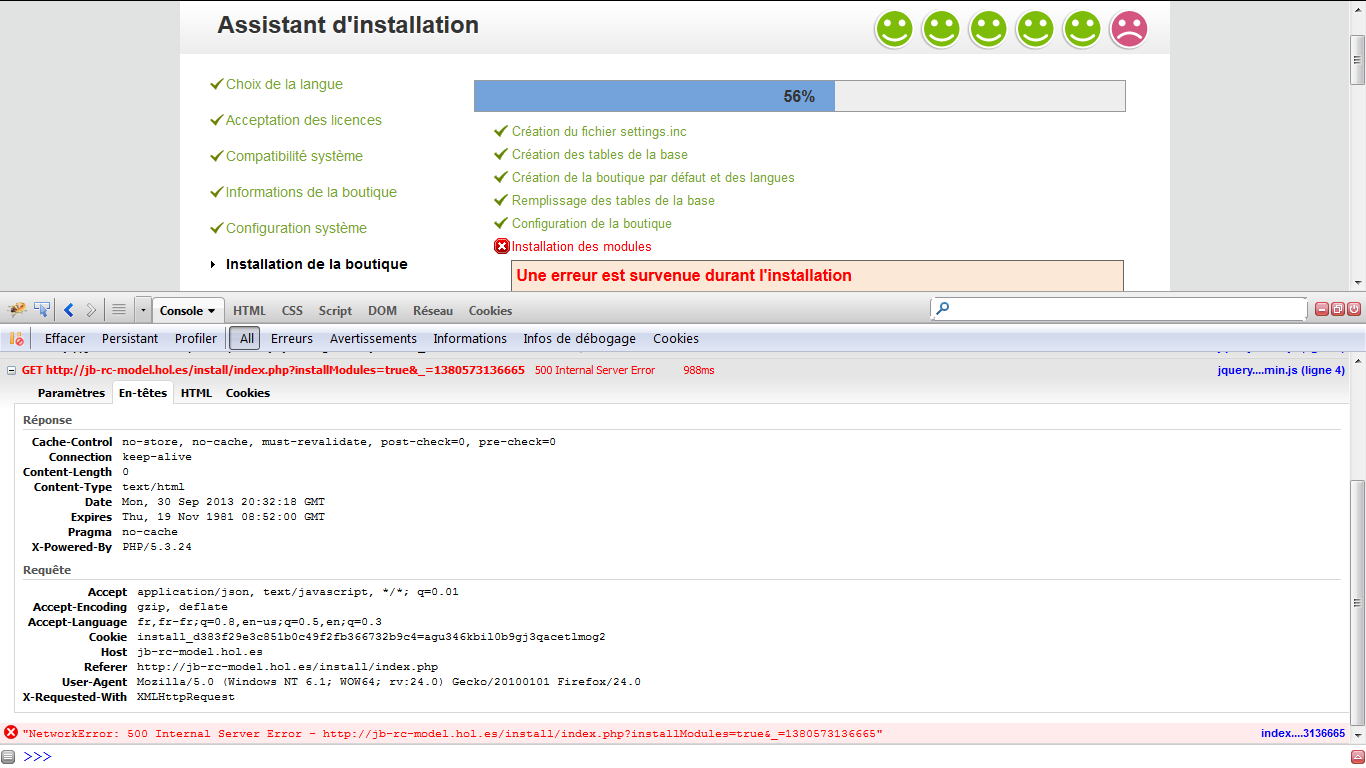The image size is (1366, 768).
Task: Filter console by Erreurs
Action: 292,339
